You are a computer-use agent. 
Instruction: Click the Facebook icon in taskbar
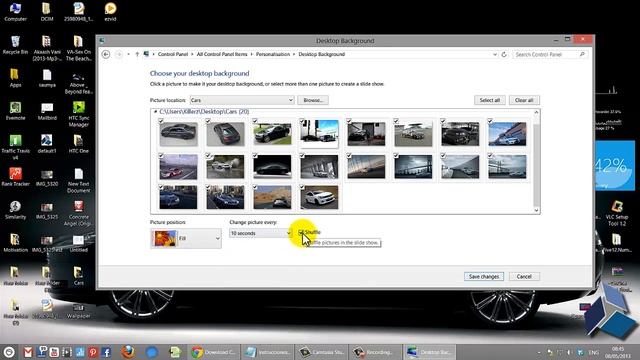coord(106,352)
